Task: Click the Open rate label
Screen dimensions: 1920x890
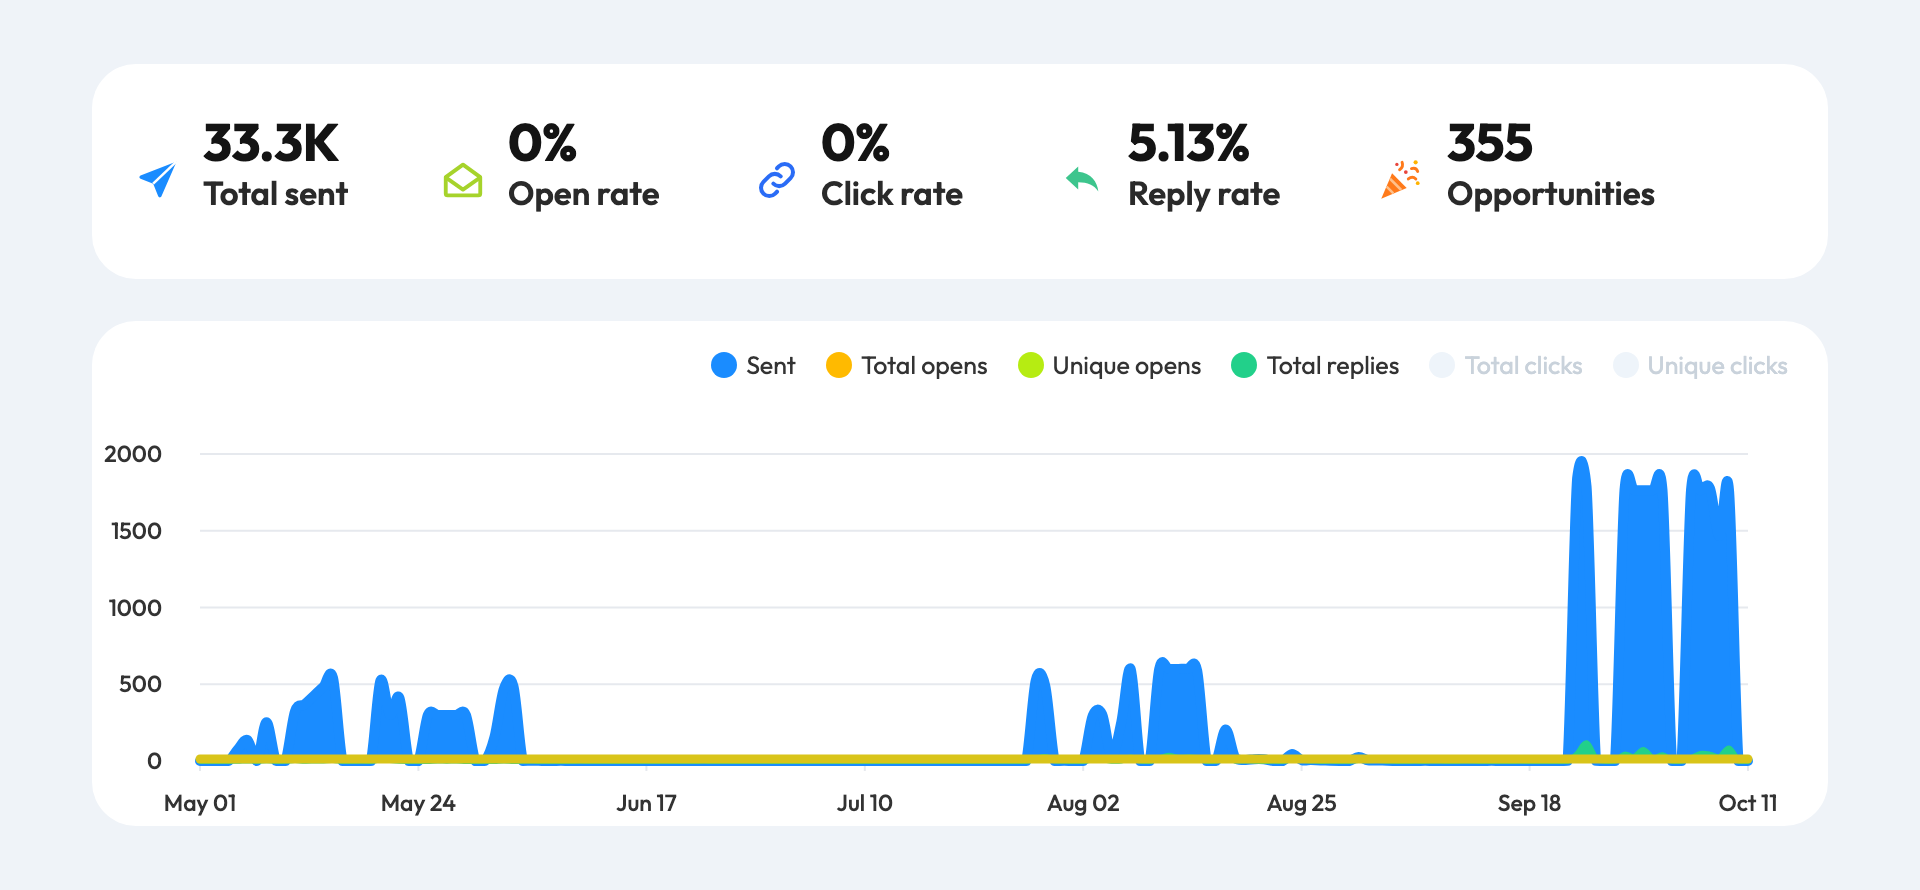Action: [584, 195]
